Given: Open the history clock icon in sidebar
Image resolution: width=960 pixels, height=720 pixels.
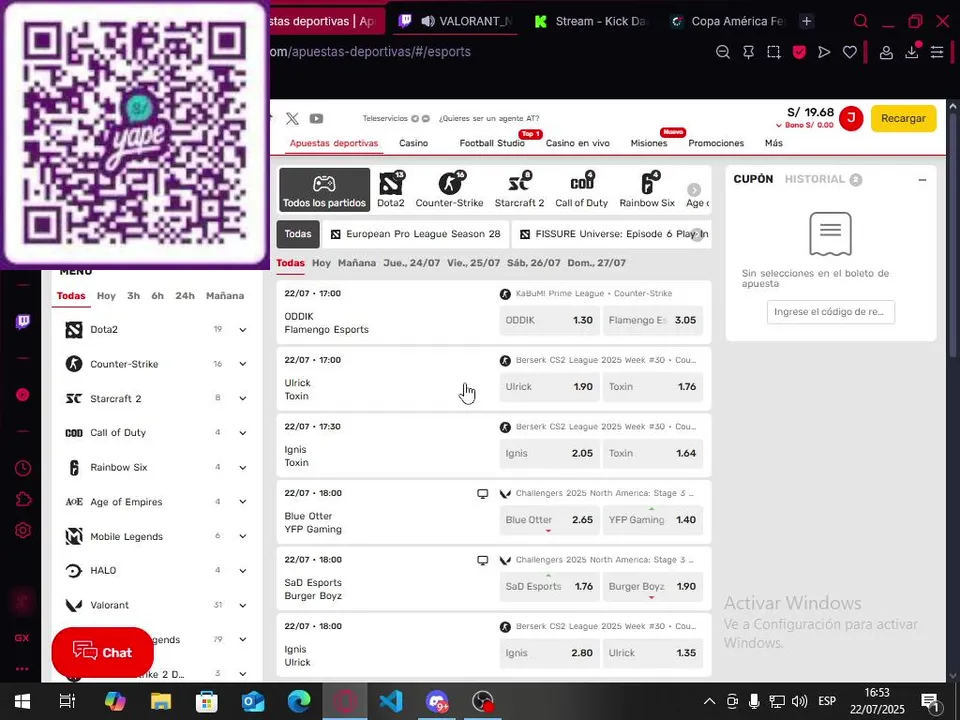Looking at the screenshot, I should pyautogui.click(x=23, y=468).
